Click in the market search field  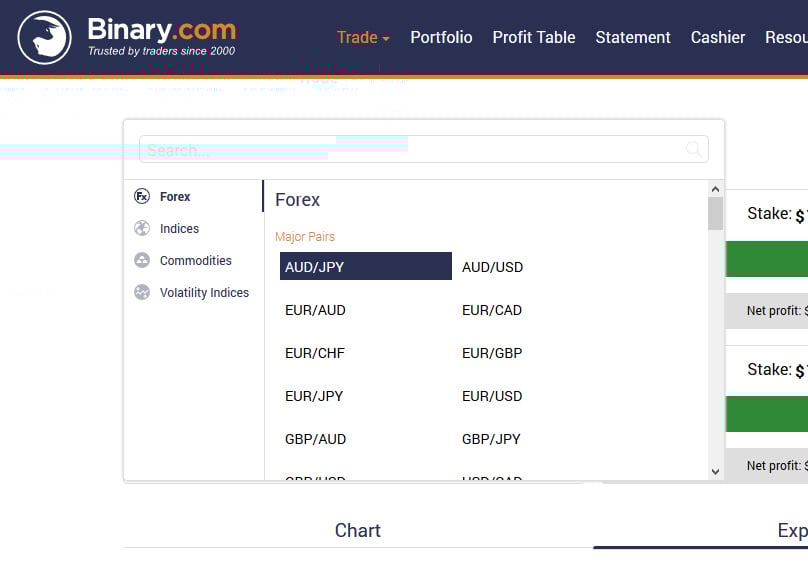410,150
